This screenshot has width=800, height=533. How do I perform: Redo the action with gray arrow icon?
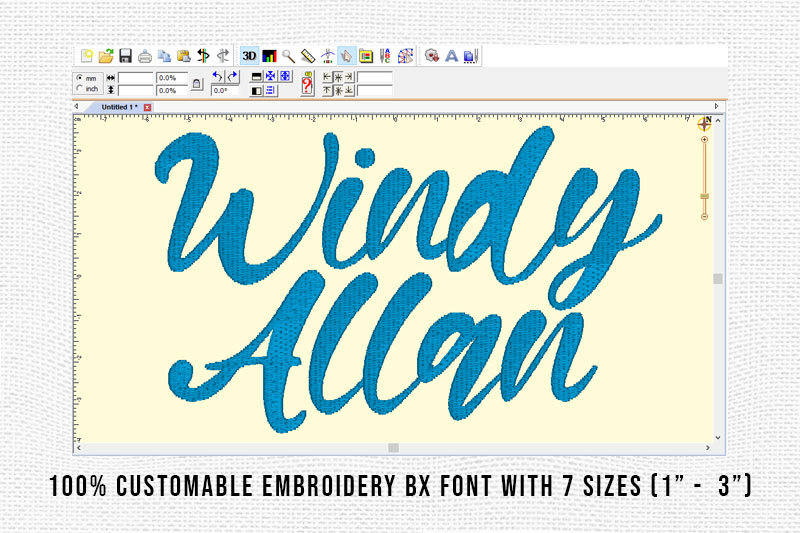pyautogui.click(x=223, y=56)
